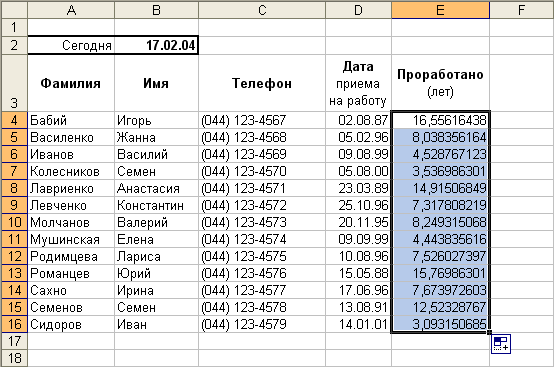Select row 2 header
554x367 pixels.
pos(14,45)
